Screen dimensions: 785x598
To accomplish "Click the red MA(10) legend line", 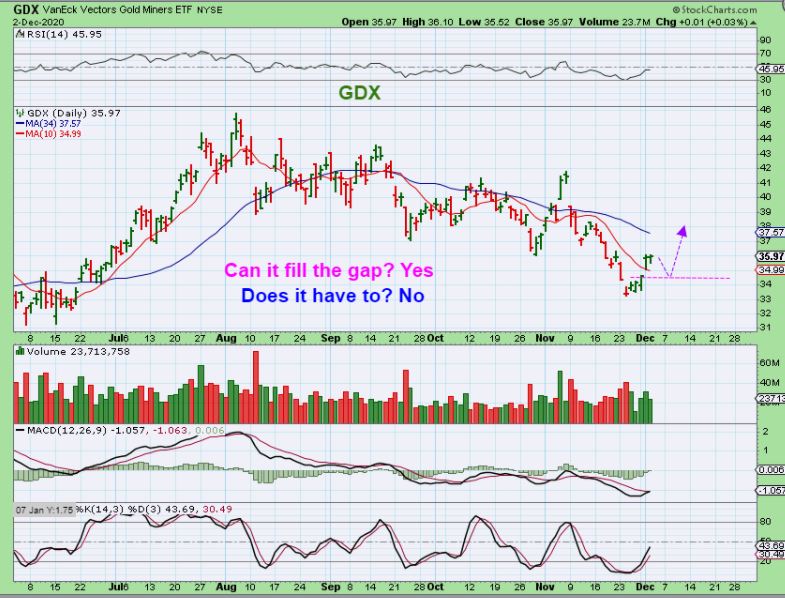I will (x=21, y=134).
